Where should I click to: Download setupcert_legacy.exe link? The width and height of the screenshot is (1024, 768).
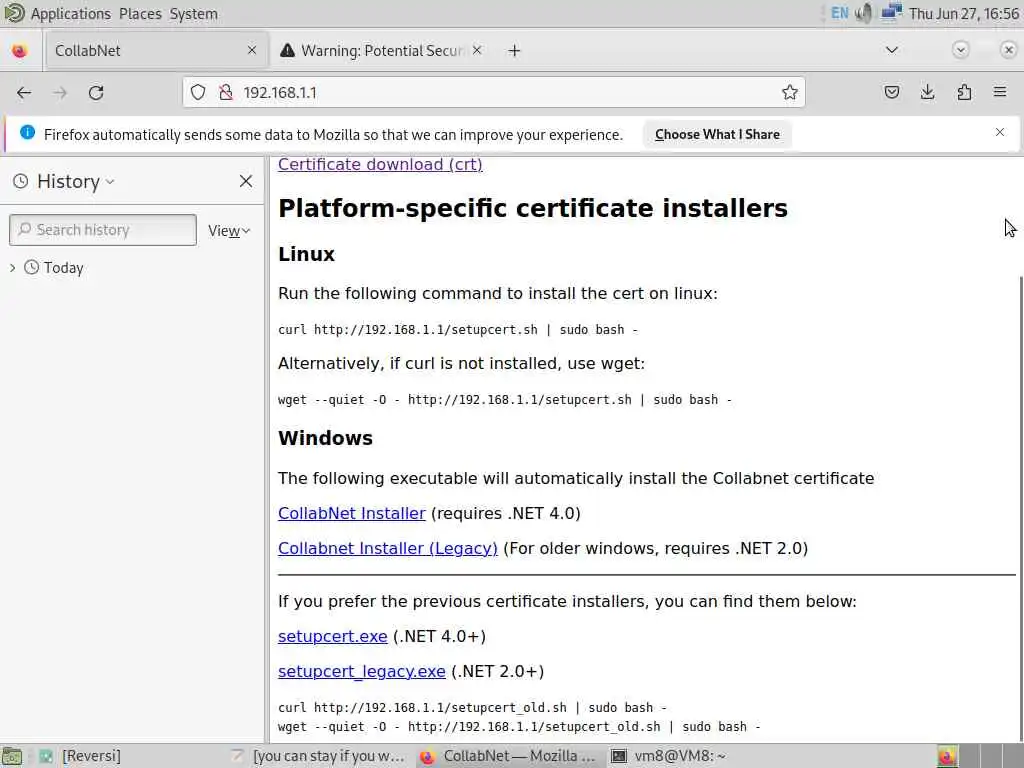click(x=361, y=671)
